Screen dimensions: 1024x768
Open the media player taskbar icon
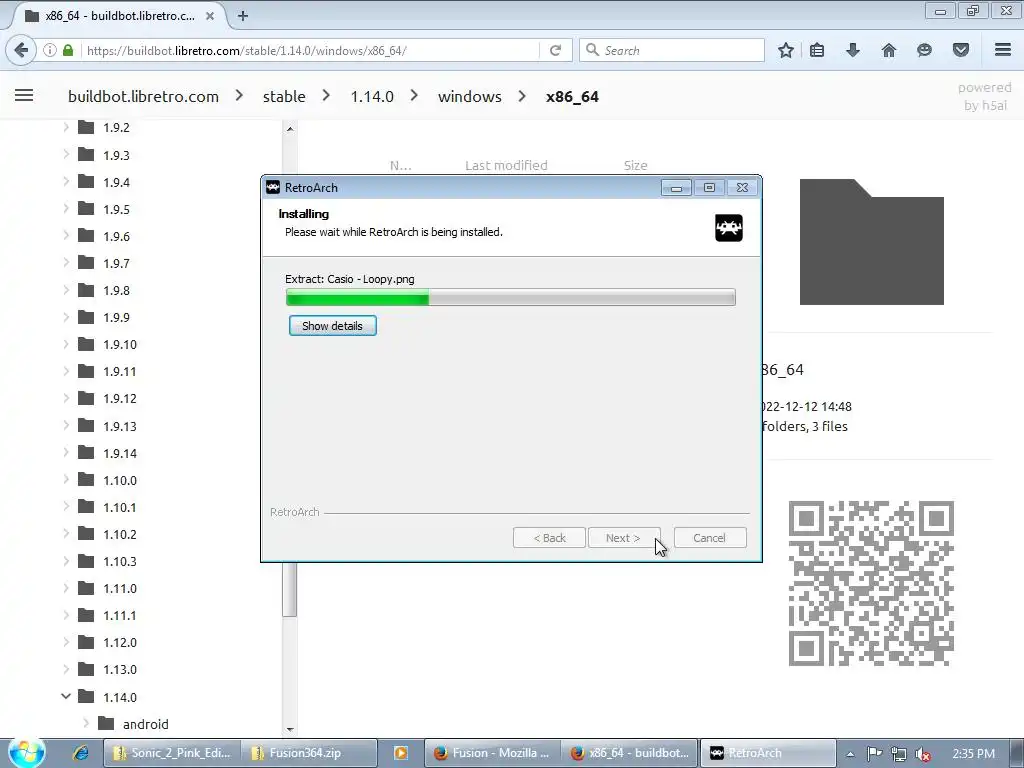coord(400,753)
